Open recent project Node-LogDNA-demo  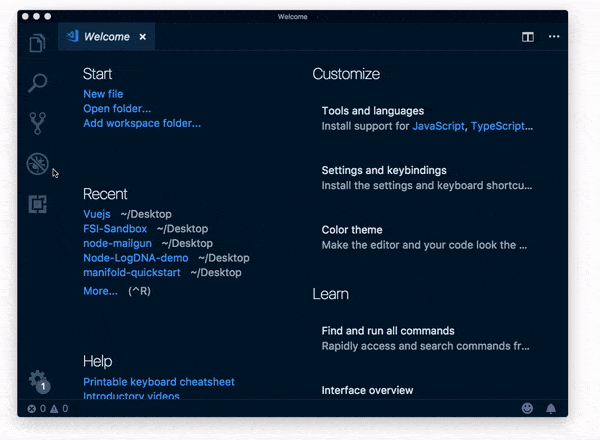(x=136, y=258)
